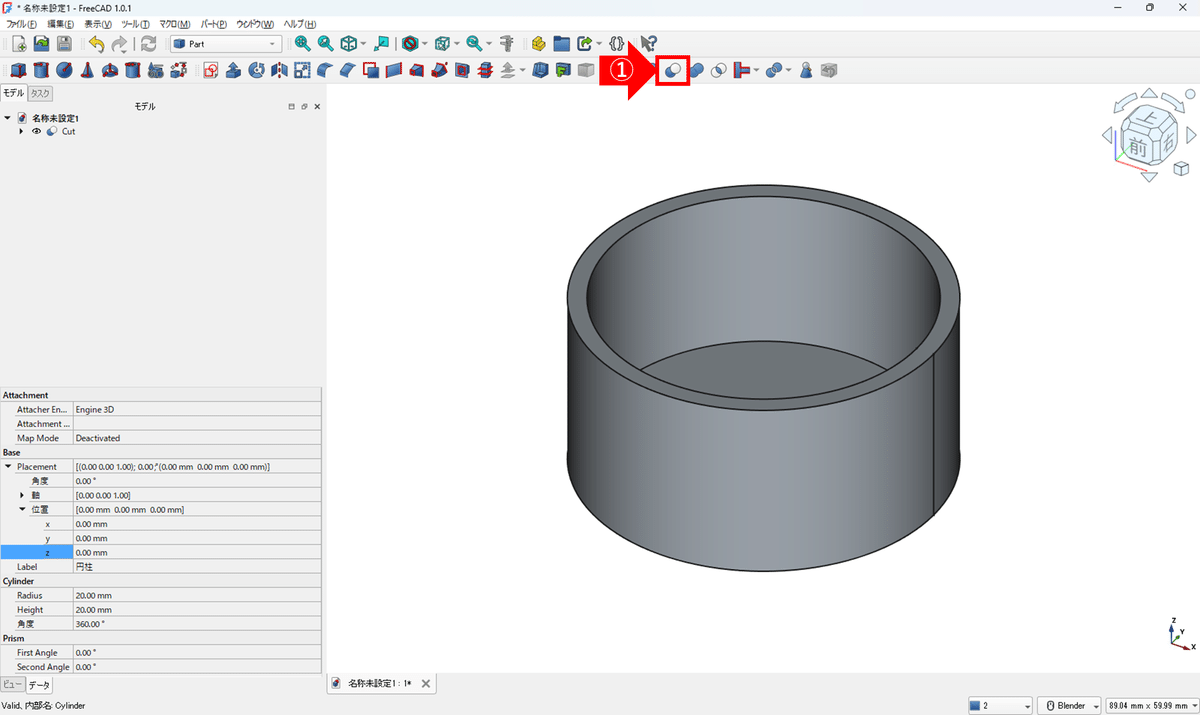Toggle visibility eye of Cut object
The height and width of the screenshot is (715, 1200).
coord(37,131)
